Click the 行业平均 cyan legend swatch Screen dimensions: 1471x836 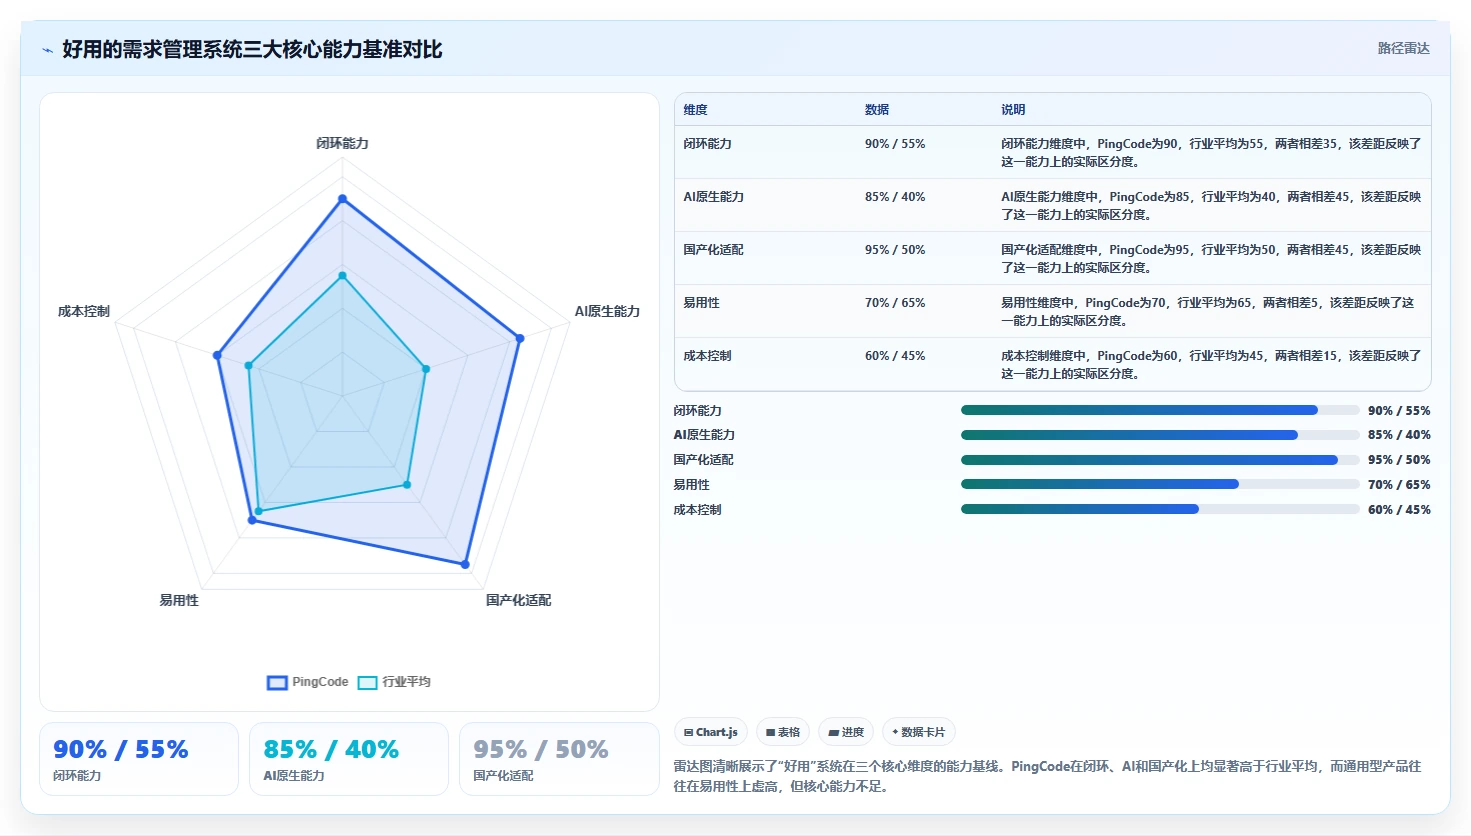367,683
